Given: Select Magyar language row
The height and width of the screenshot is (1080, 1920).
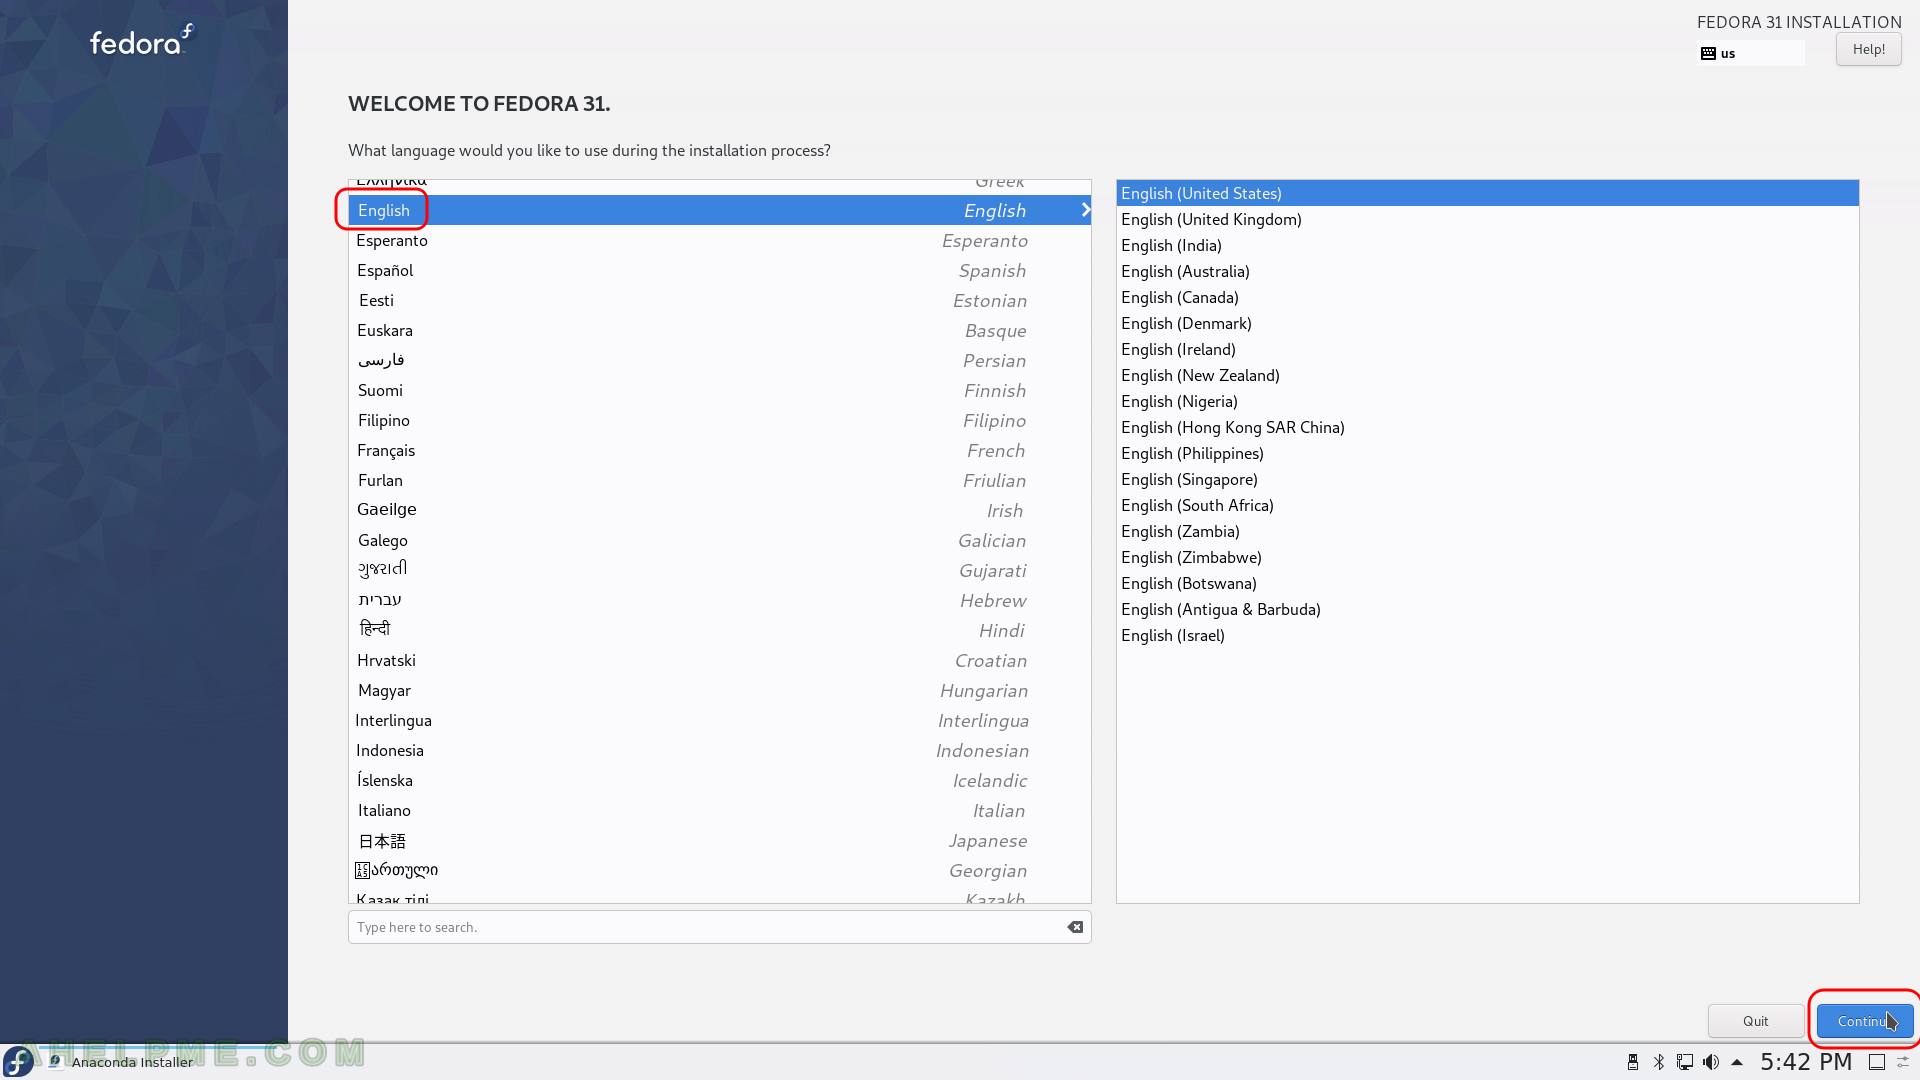Looking at the screenshot, I should coord(719,690).
